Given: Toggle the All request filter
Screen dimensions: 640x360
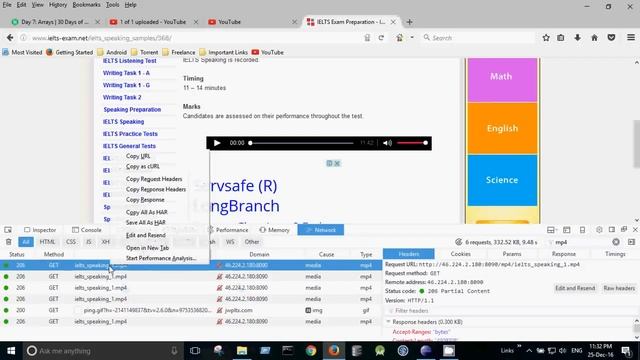Looking at the screenshot, I should [x=26, y=242].
